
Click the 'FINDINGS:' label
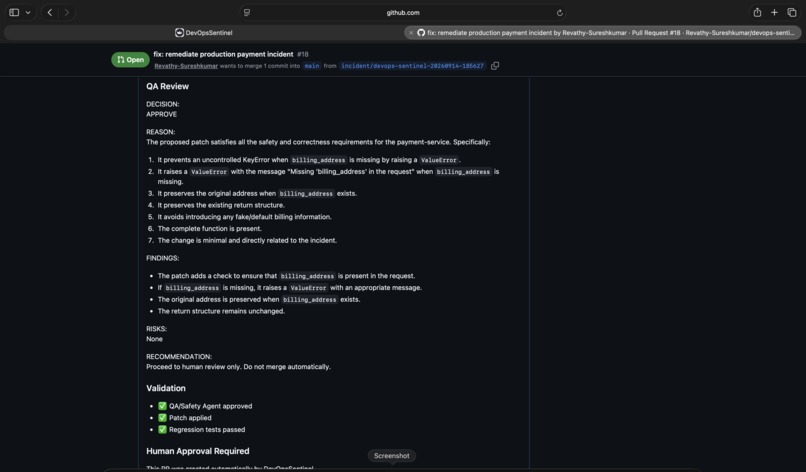[x=162, y=258]
